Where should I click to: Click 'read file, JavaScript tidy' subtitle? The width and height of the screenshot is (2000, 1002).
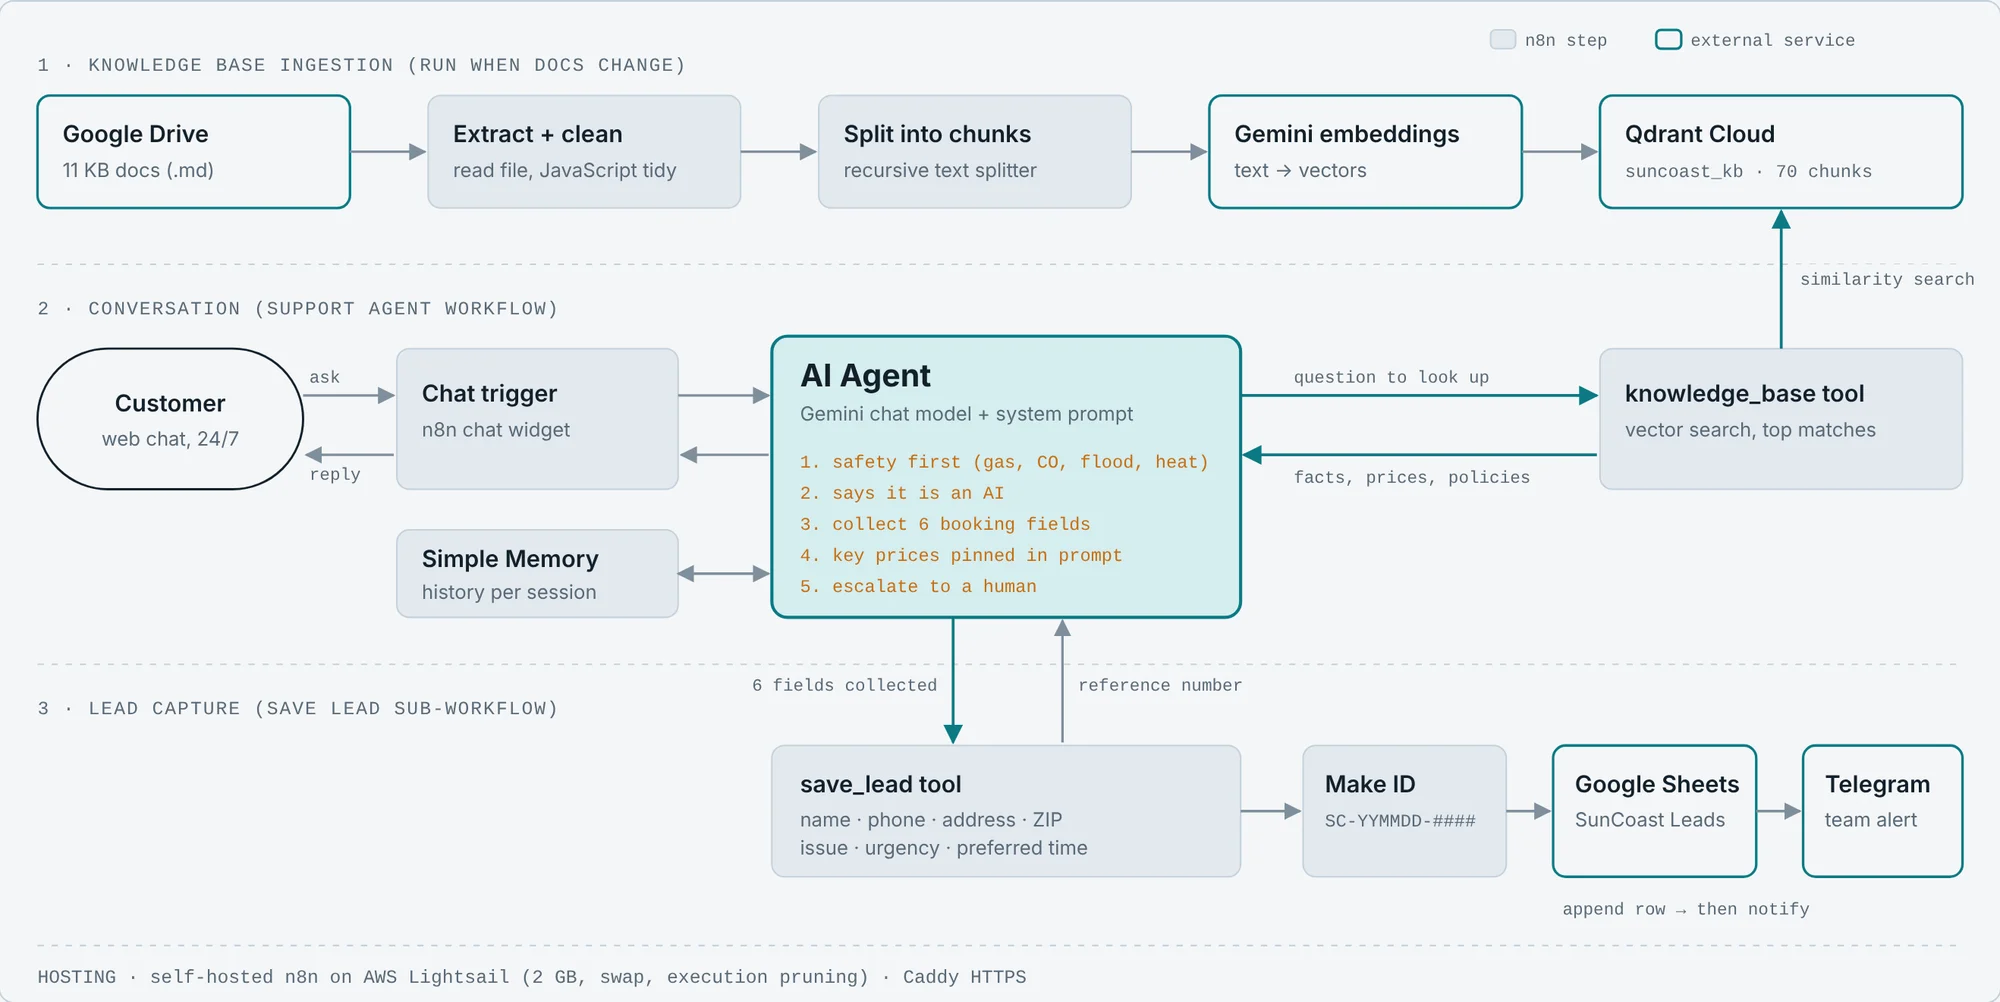(x=564, y=171)
